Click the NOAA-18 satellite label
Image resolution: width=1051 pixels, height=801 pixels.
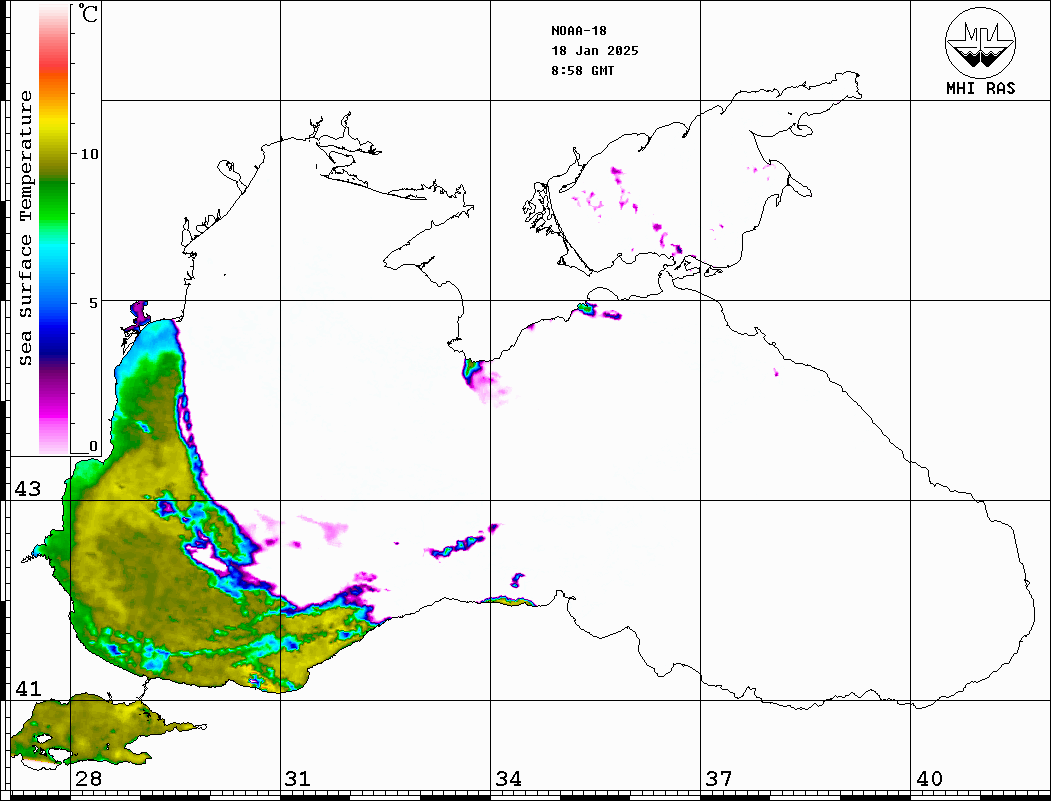tap(578, 31)
